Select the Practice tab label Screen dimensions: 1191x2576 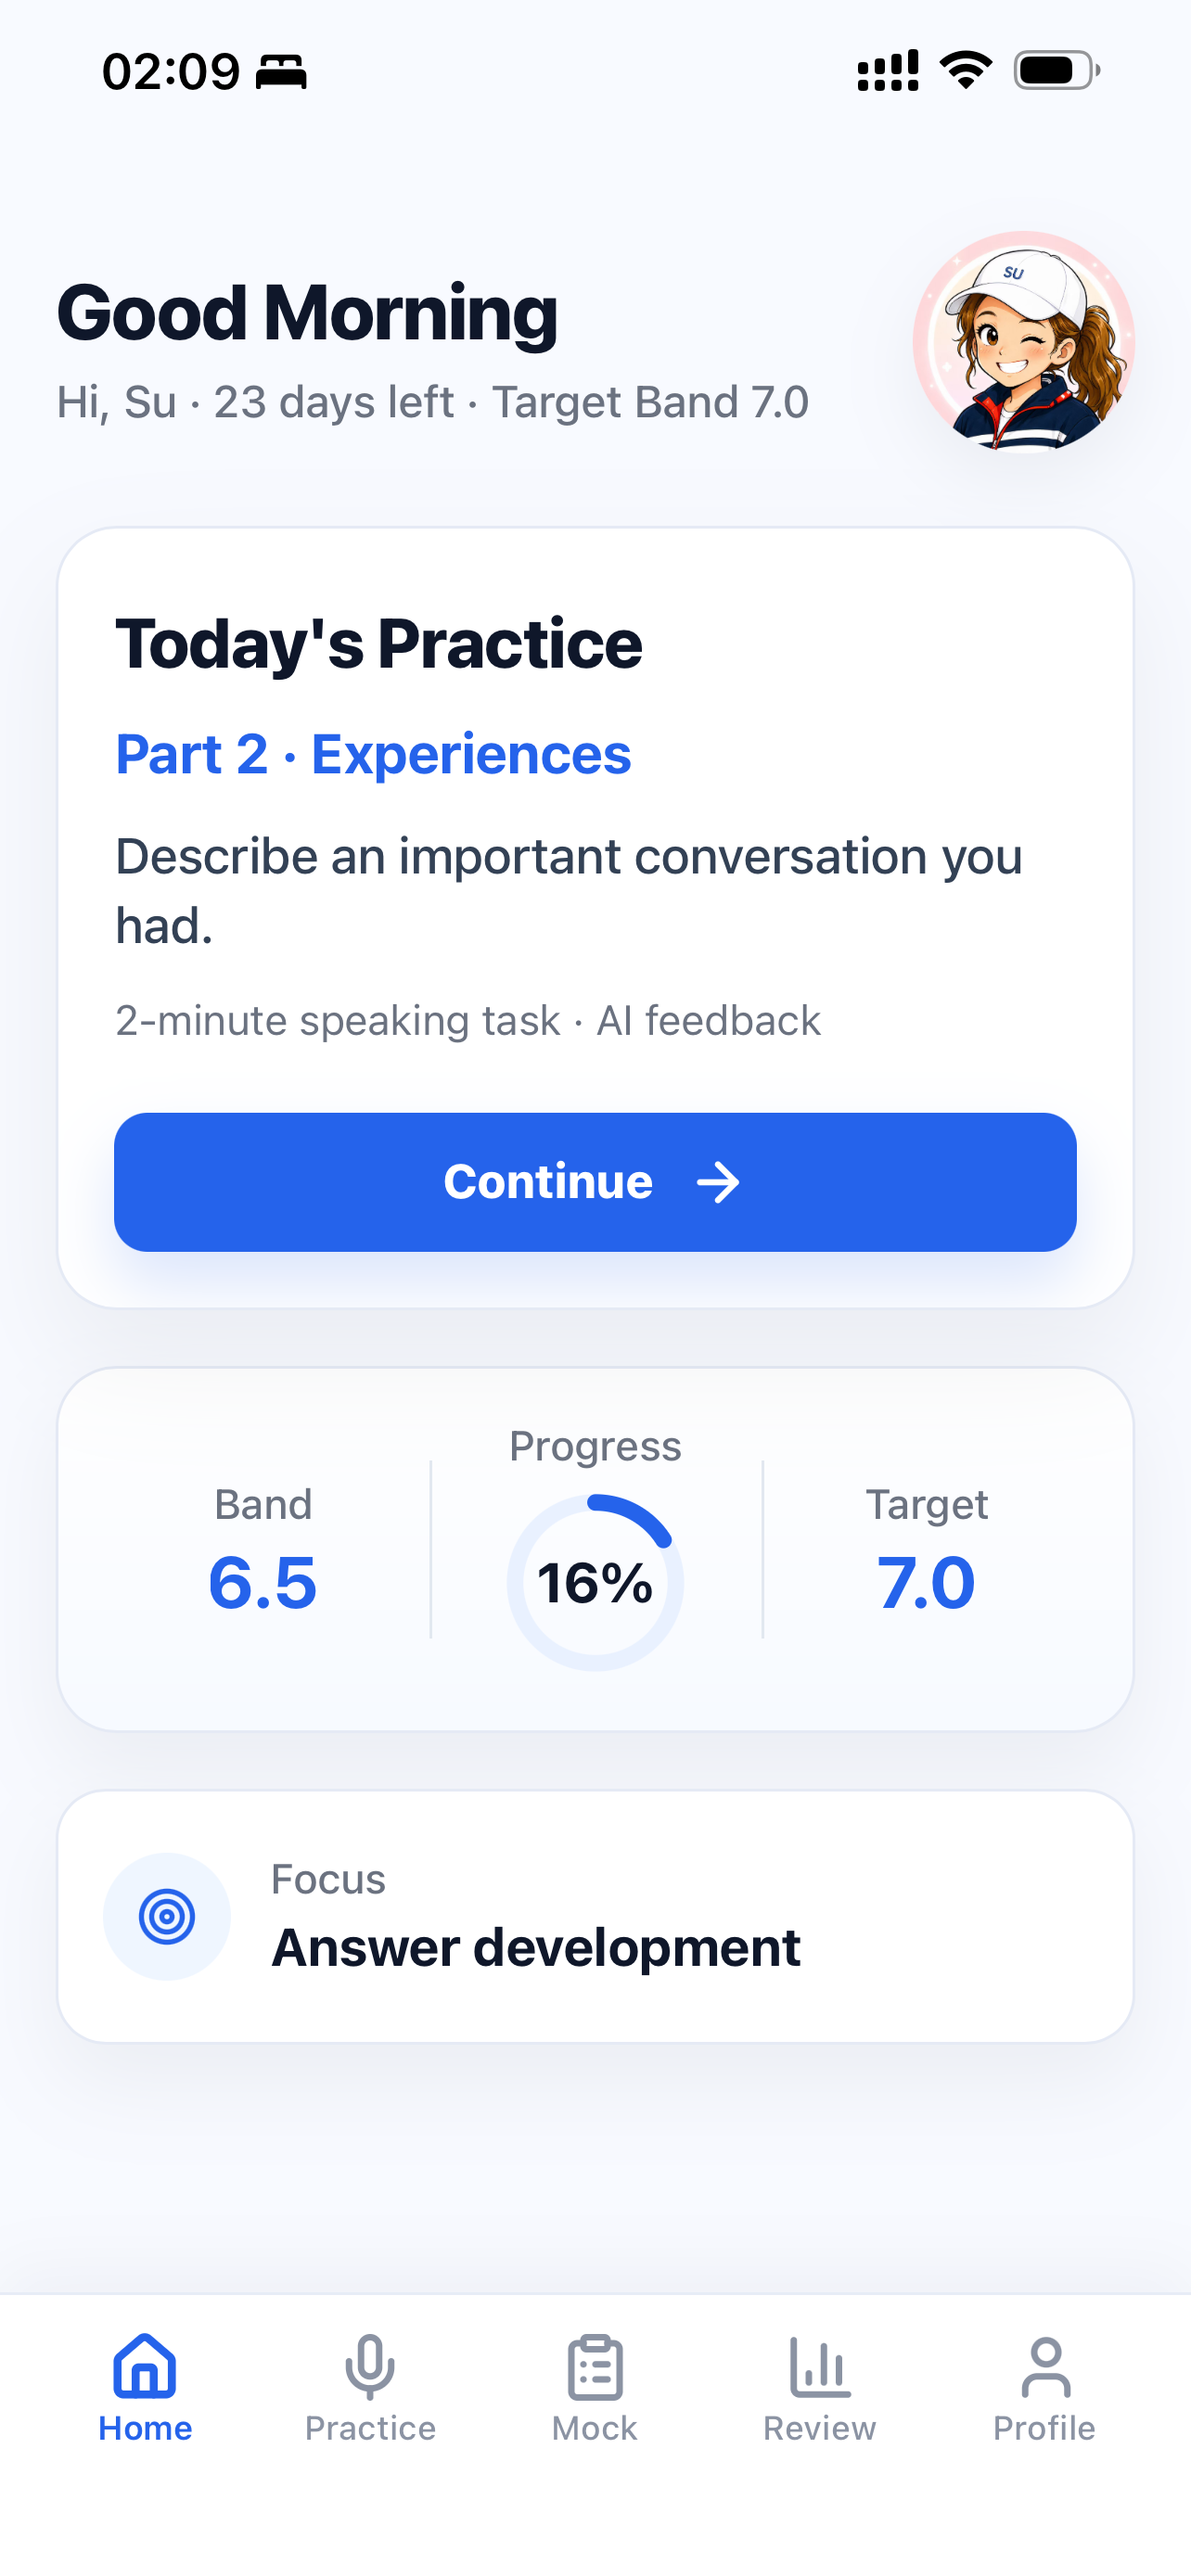[370, 2428]
